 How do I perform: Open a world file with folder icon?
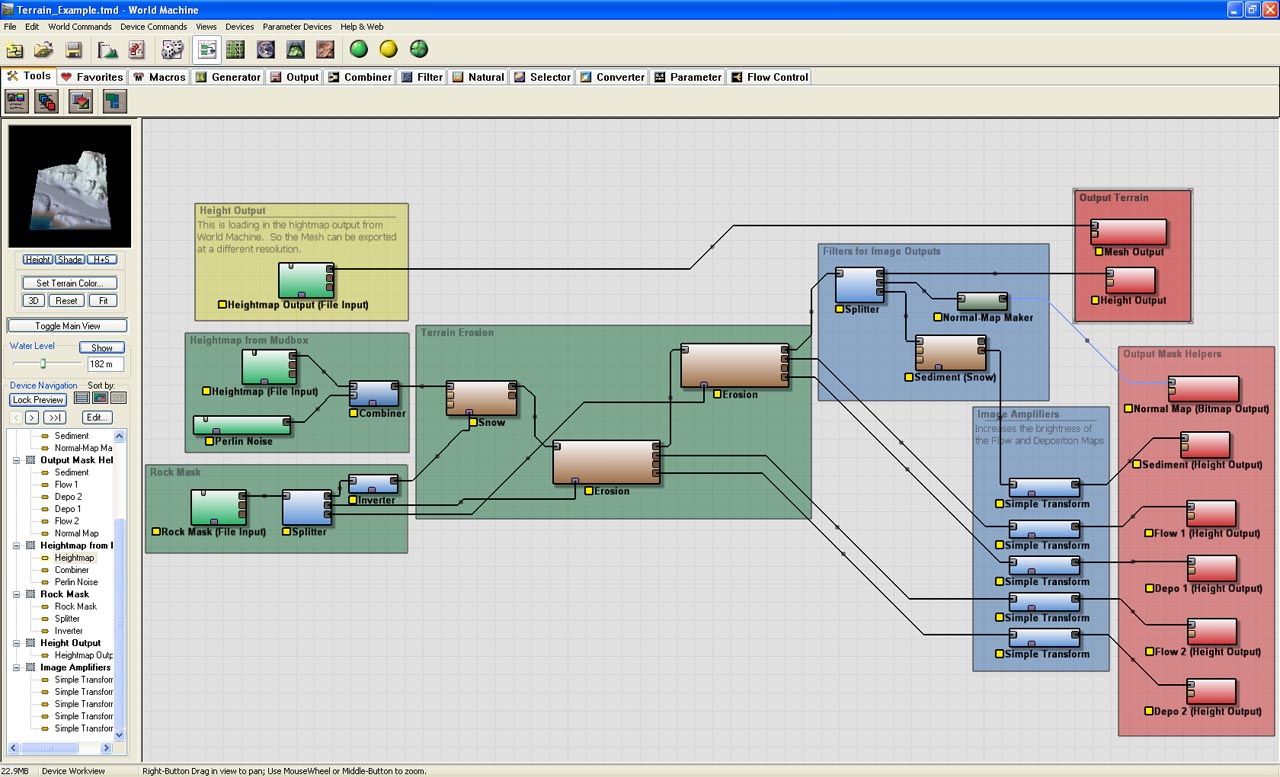(x=43, y=49)
